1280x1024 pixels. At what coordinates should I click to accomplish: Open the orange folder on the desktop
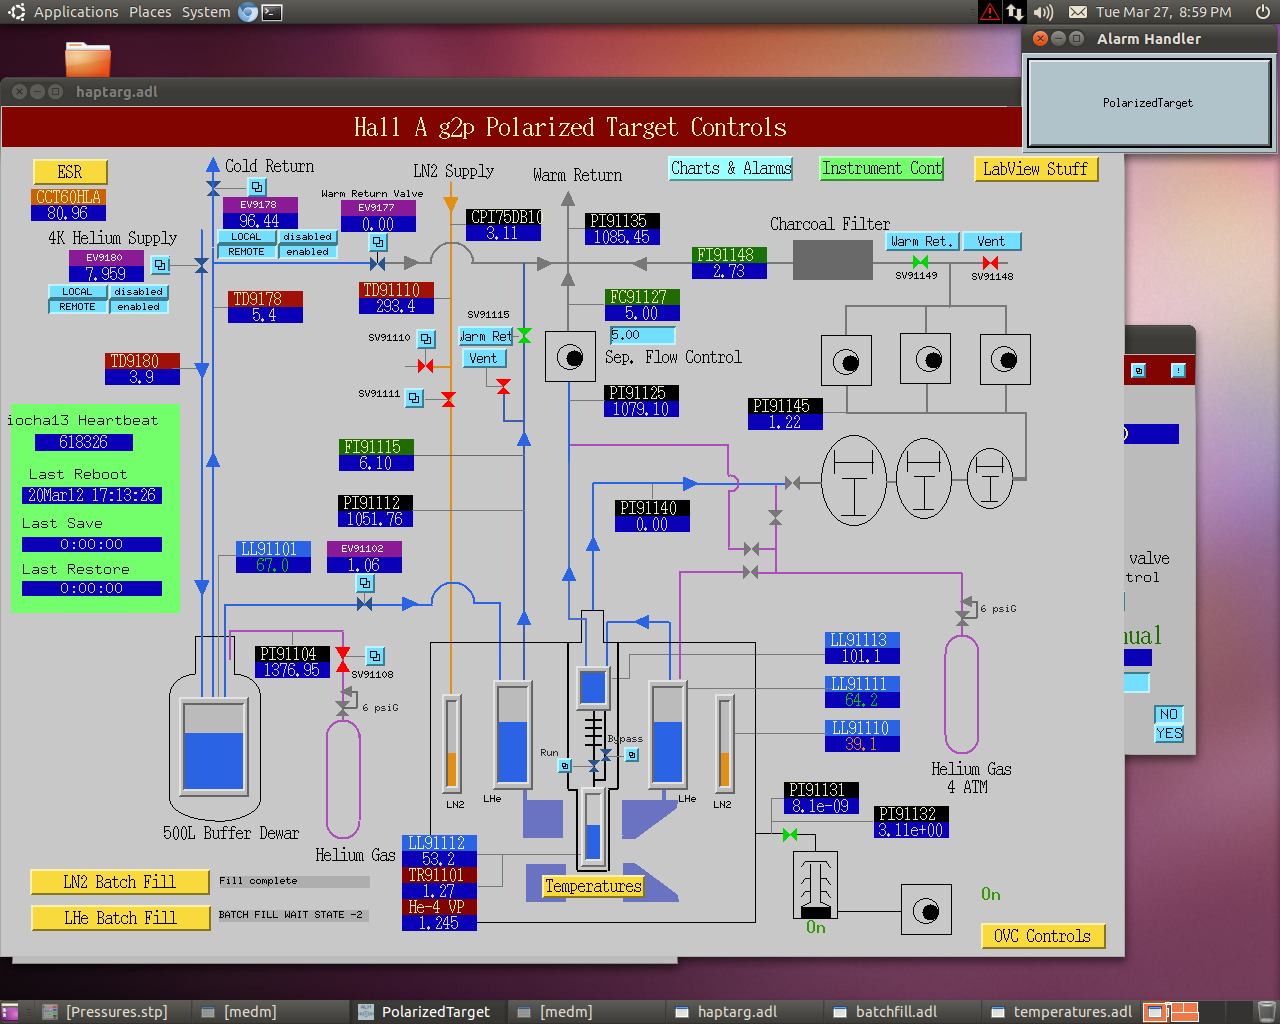pos(88,59)
